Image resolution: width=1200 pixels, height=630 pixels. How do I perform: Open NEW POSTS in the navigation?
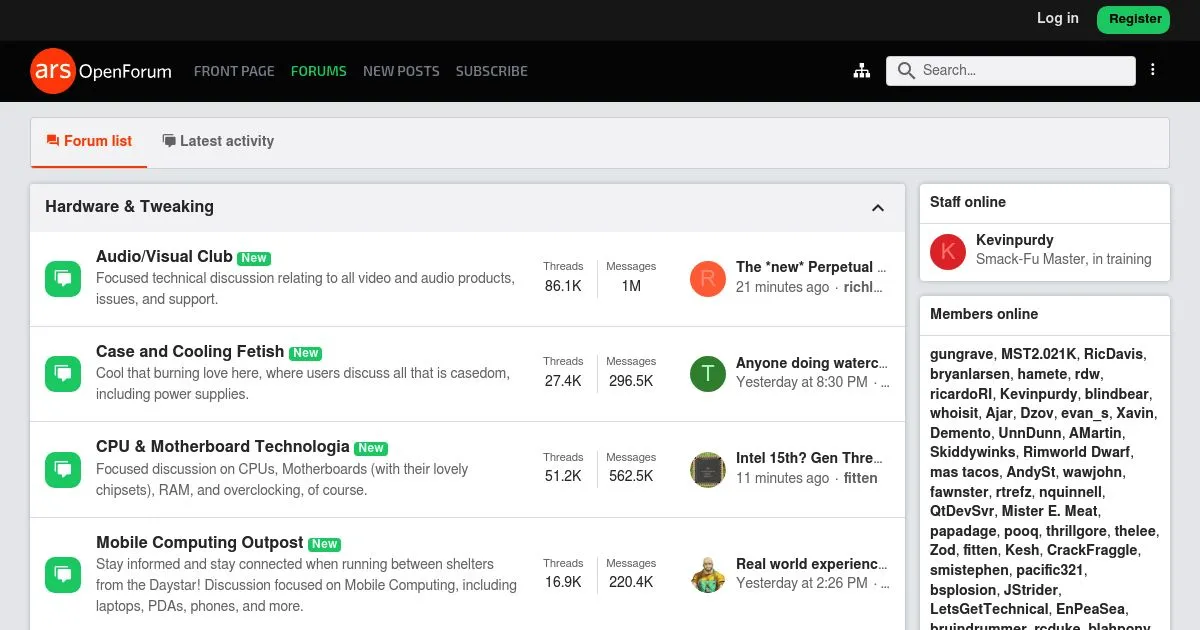point(401,71)
